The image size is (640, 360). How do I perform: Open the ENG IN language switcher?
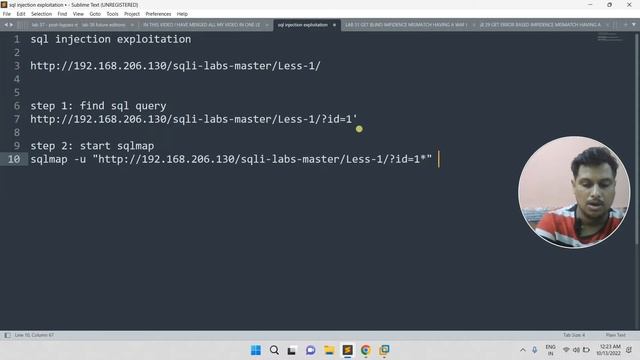[x=550, y=350]
